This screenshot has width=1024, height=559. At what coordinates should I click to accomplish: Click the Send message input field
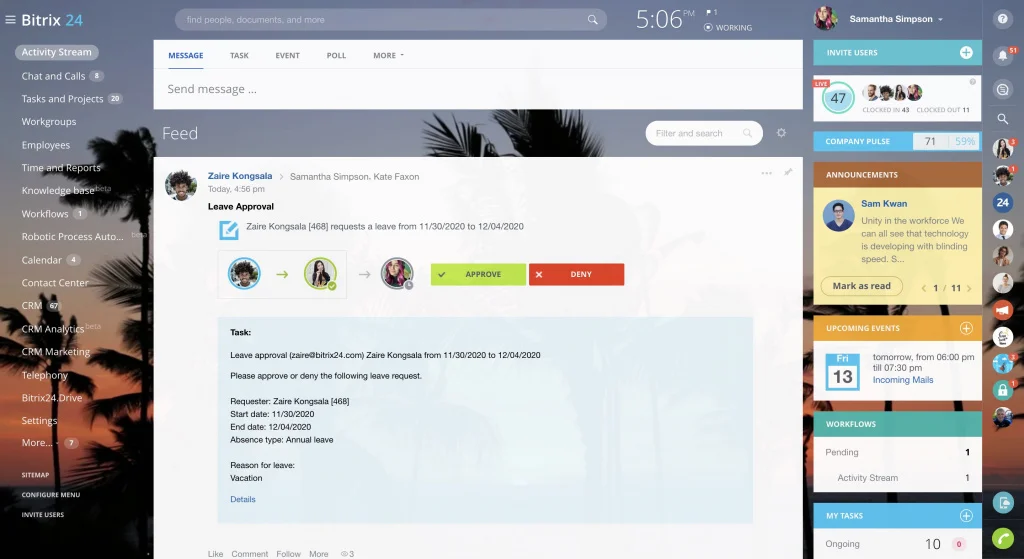[477, 89]
